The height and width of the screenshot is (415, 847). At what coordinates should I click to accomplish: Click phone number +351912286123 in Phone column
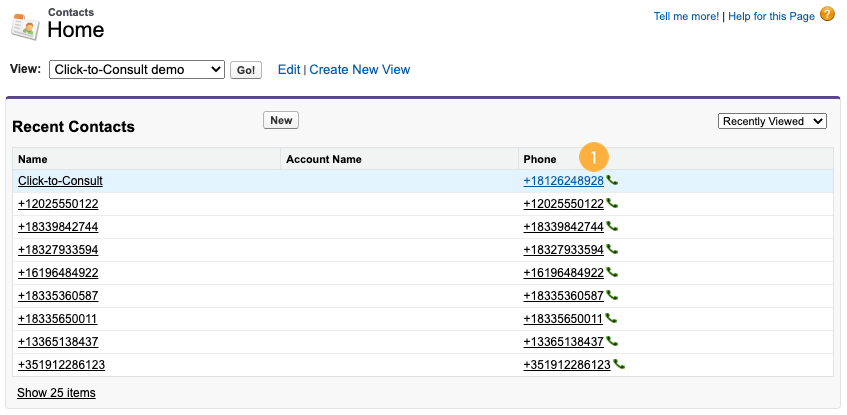point(567,365)
